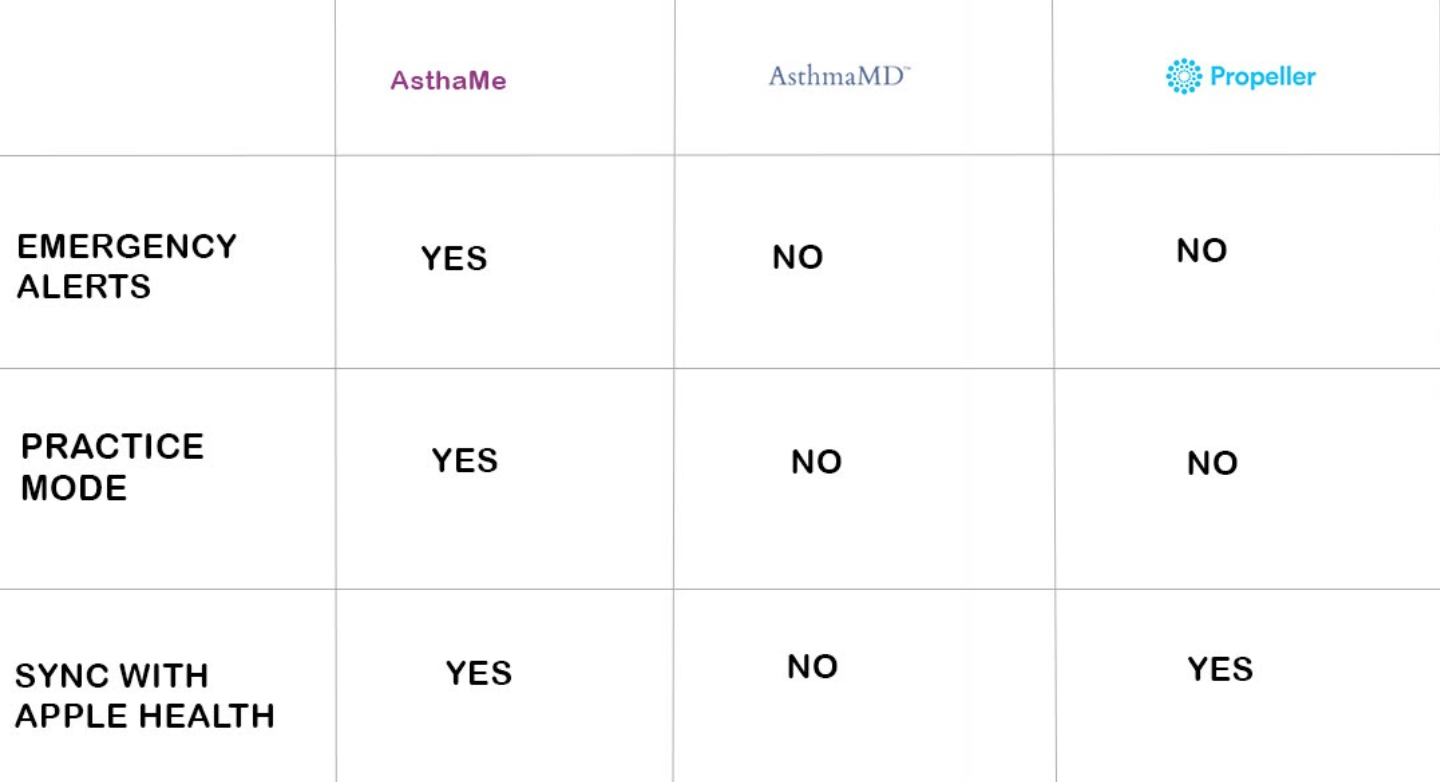Screen dimensions: 1440x782
Task: Click the AsthmaMD logo in header
Action: (x=839, y=76)
